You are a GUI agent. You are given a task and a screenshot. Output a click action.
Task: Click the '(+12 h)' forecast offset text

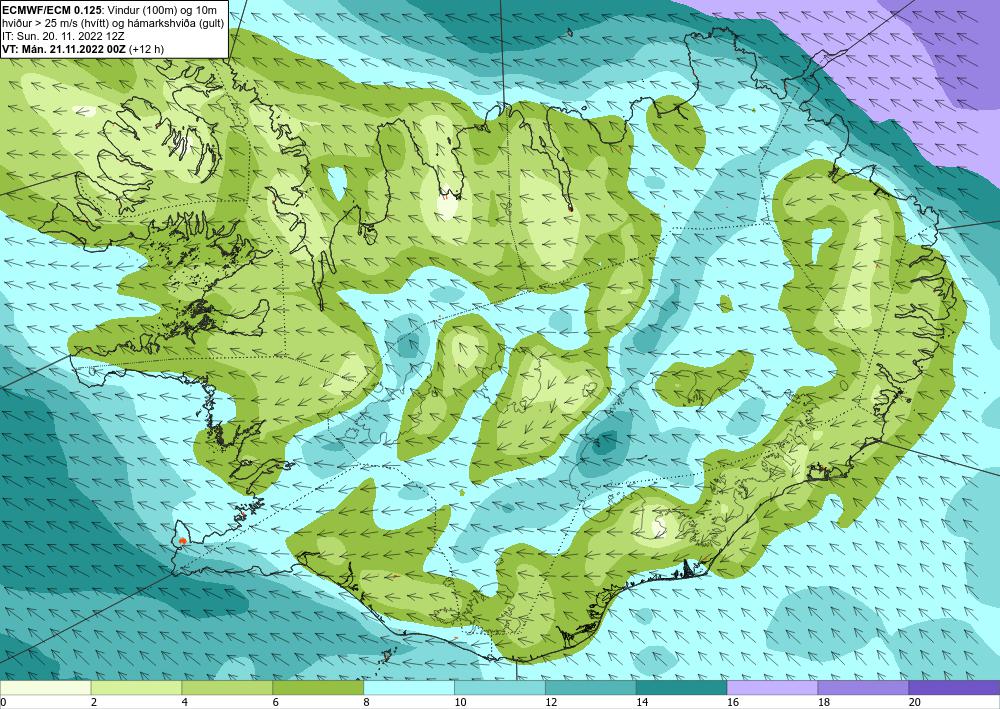[x=146, y=48]
